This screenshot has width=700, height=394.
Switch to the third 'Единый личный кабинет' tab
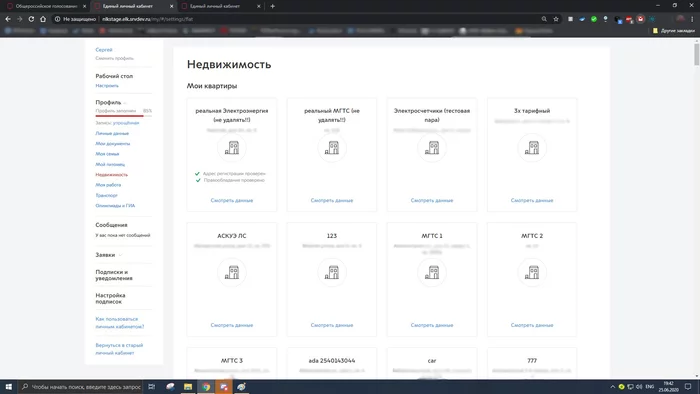coord(220,6)
